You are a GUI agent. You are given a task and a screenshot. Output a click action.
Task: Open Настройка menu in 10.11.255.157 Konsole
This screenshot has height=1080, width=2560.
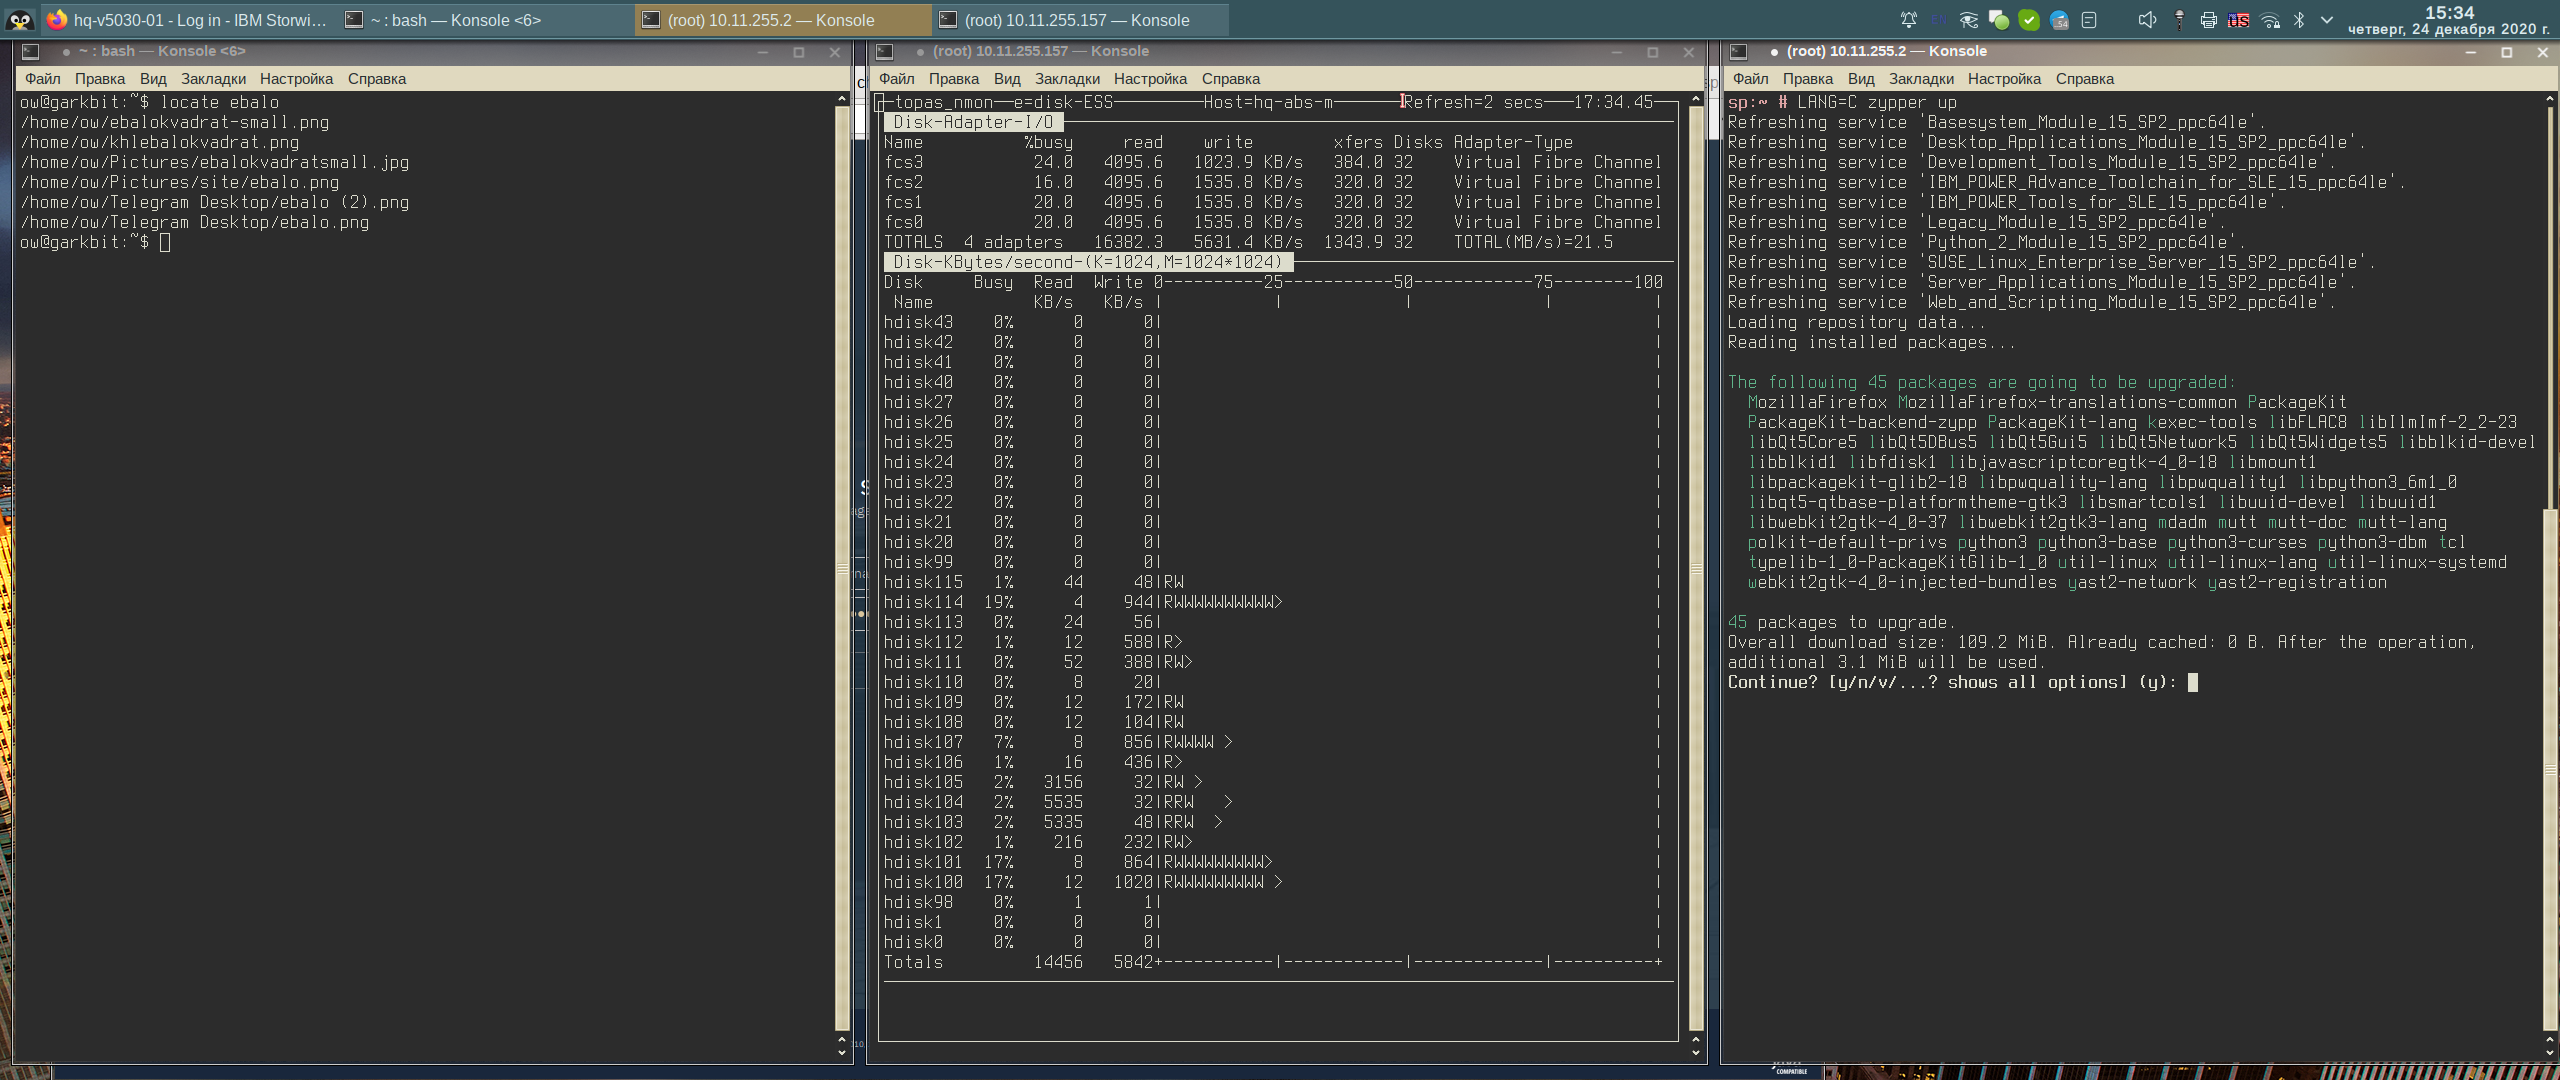click(1150, 79)
